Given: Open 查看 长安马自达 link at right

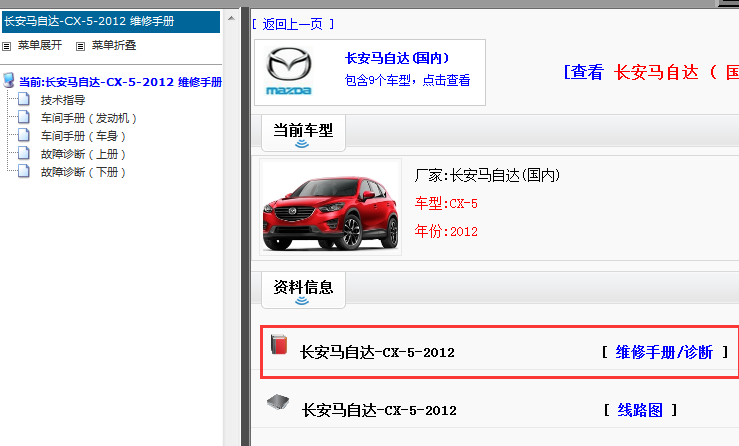Looking at the screenshot, I should 651,72.
